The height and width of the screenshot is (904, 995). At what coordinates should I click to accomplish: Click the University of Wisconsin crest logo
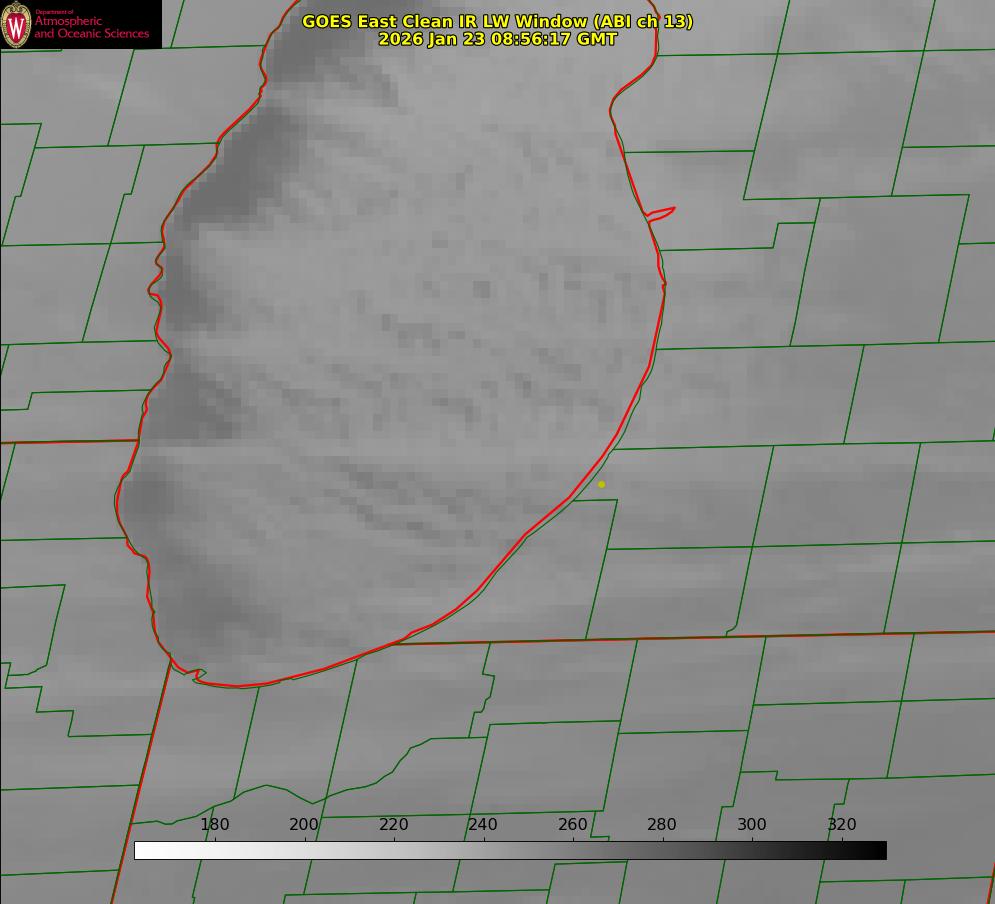(x=16, y=24)
